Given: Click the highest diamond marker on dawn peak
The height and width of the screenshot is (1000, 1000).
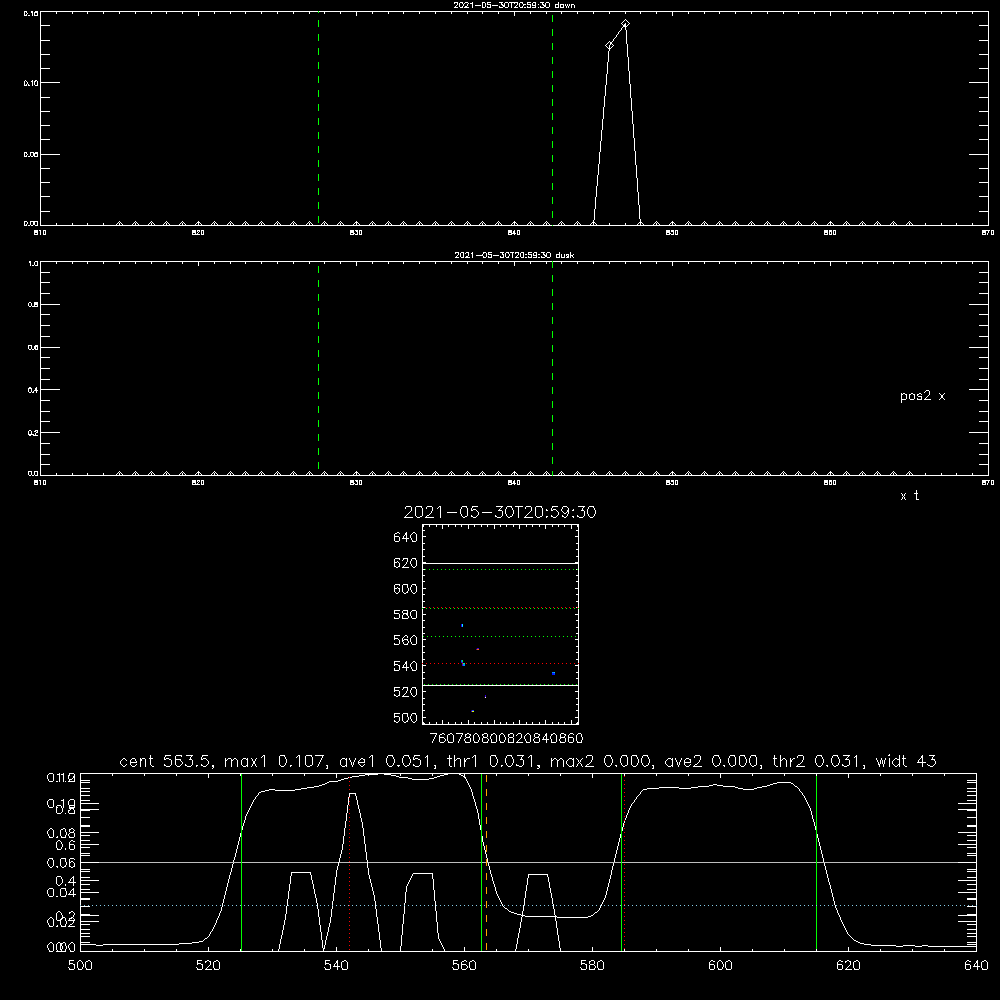Looking at the screenshot, I should pos(626,24).
